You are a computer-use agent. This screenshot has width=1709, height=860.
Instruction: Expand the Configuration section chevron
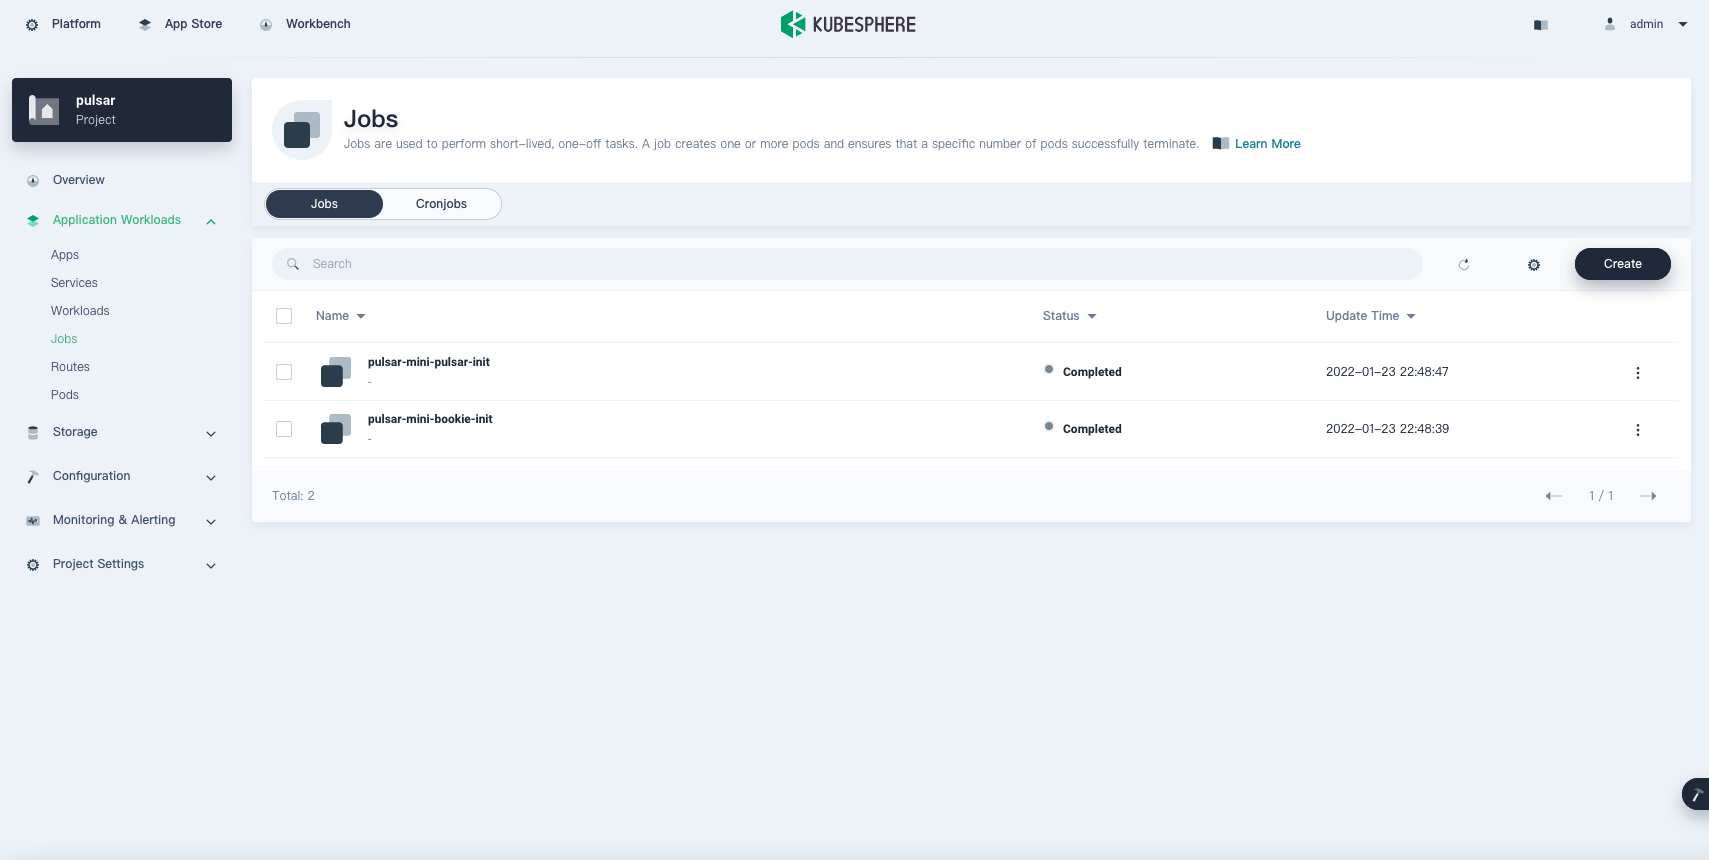(211, 478)
